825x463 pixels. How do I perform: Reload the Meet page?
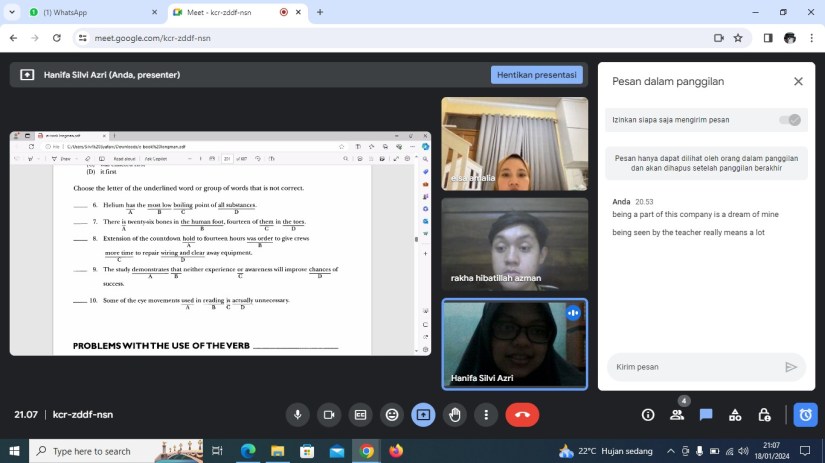pyautogui.click(x=57, y=38)
